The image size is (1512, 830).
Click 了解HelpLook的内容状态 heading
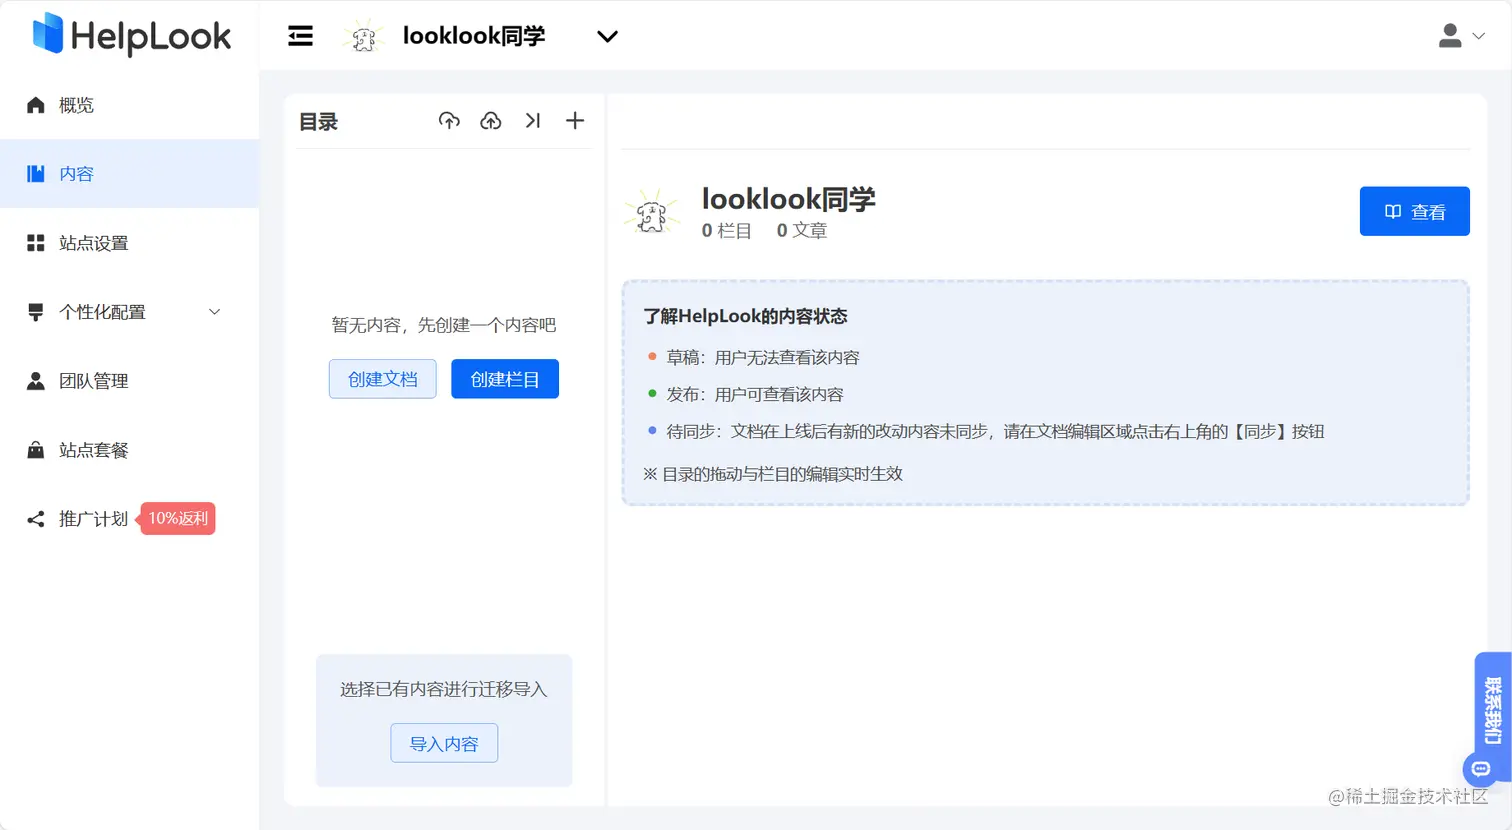(x=745, y=316)
